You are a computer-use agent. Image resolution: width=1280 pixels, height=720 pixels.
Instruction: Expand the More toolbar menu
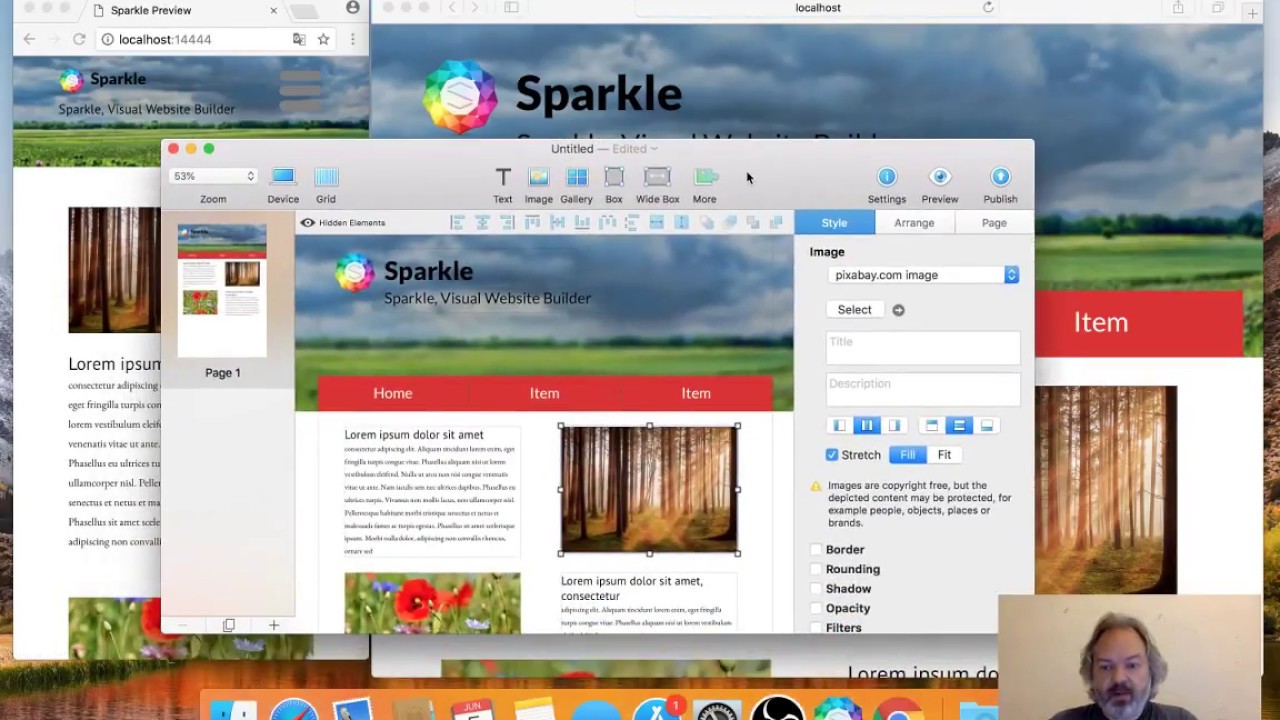tap(705, 178)
